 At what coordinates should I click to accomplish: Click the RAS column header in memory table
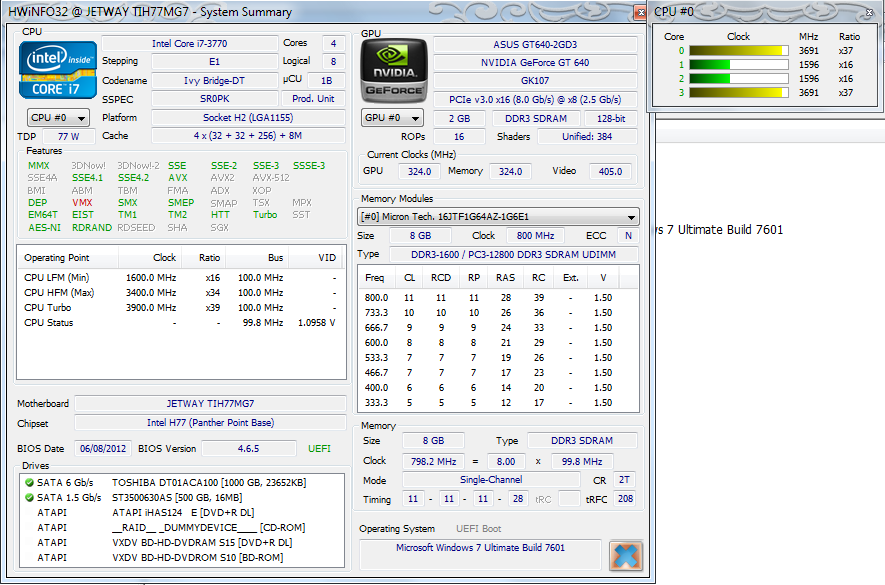[x=506, y=278]
